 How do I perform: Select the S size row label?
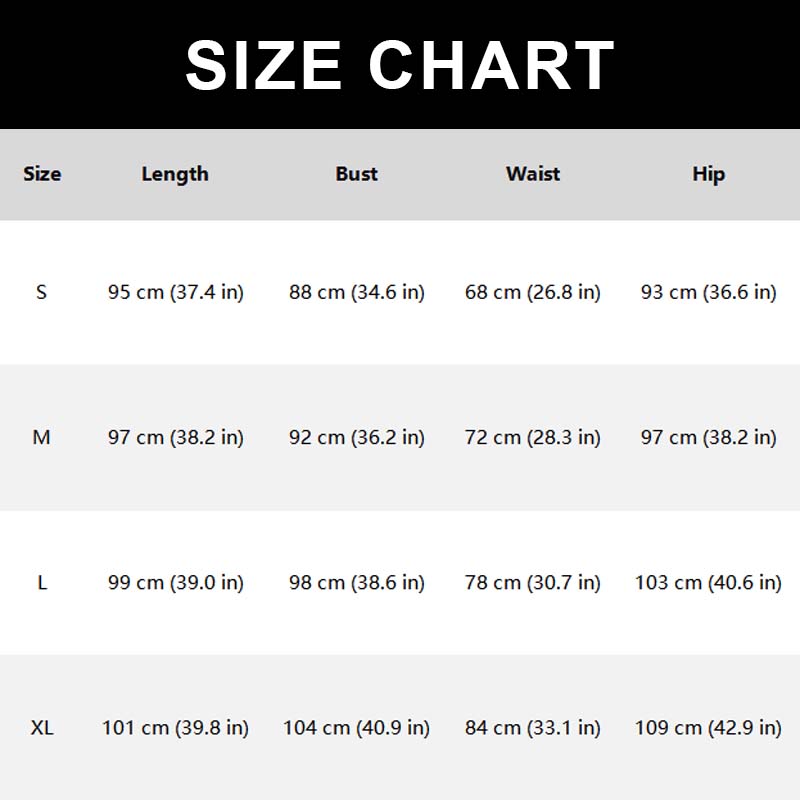coord(42,292)
